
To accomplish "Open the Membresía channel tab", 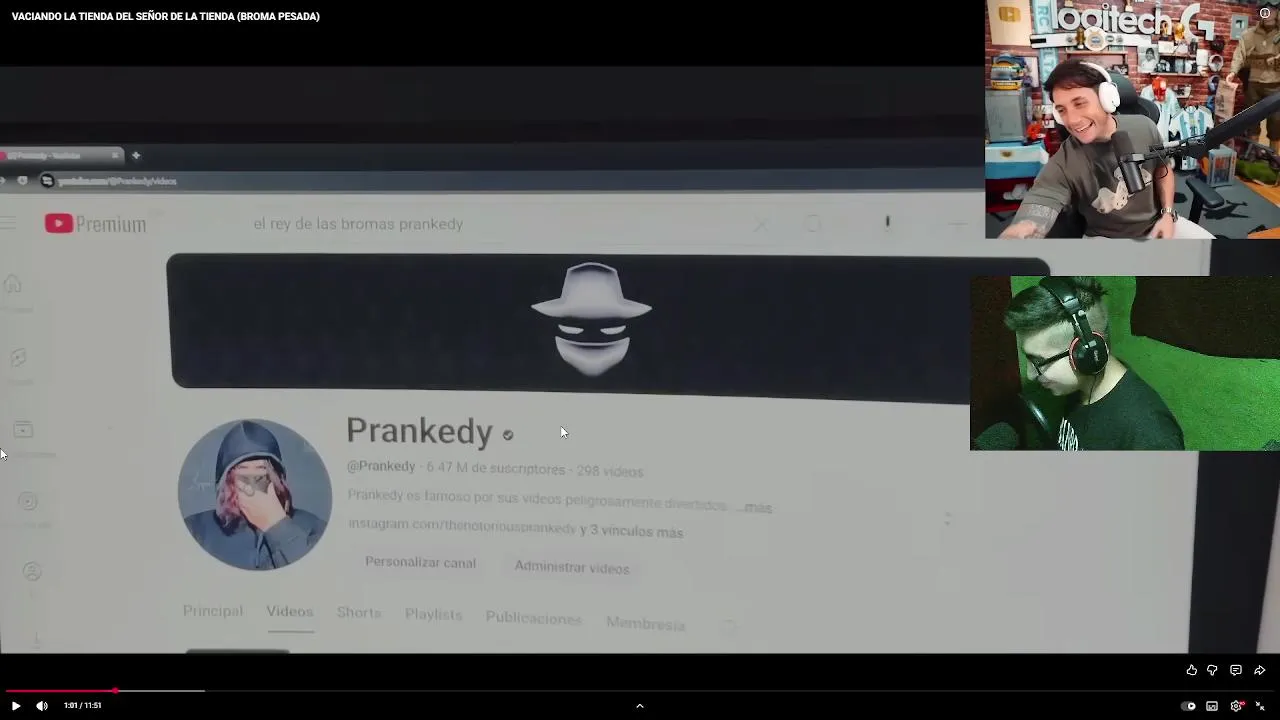I will click(x=645, y=623).
